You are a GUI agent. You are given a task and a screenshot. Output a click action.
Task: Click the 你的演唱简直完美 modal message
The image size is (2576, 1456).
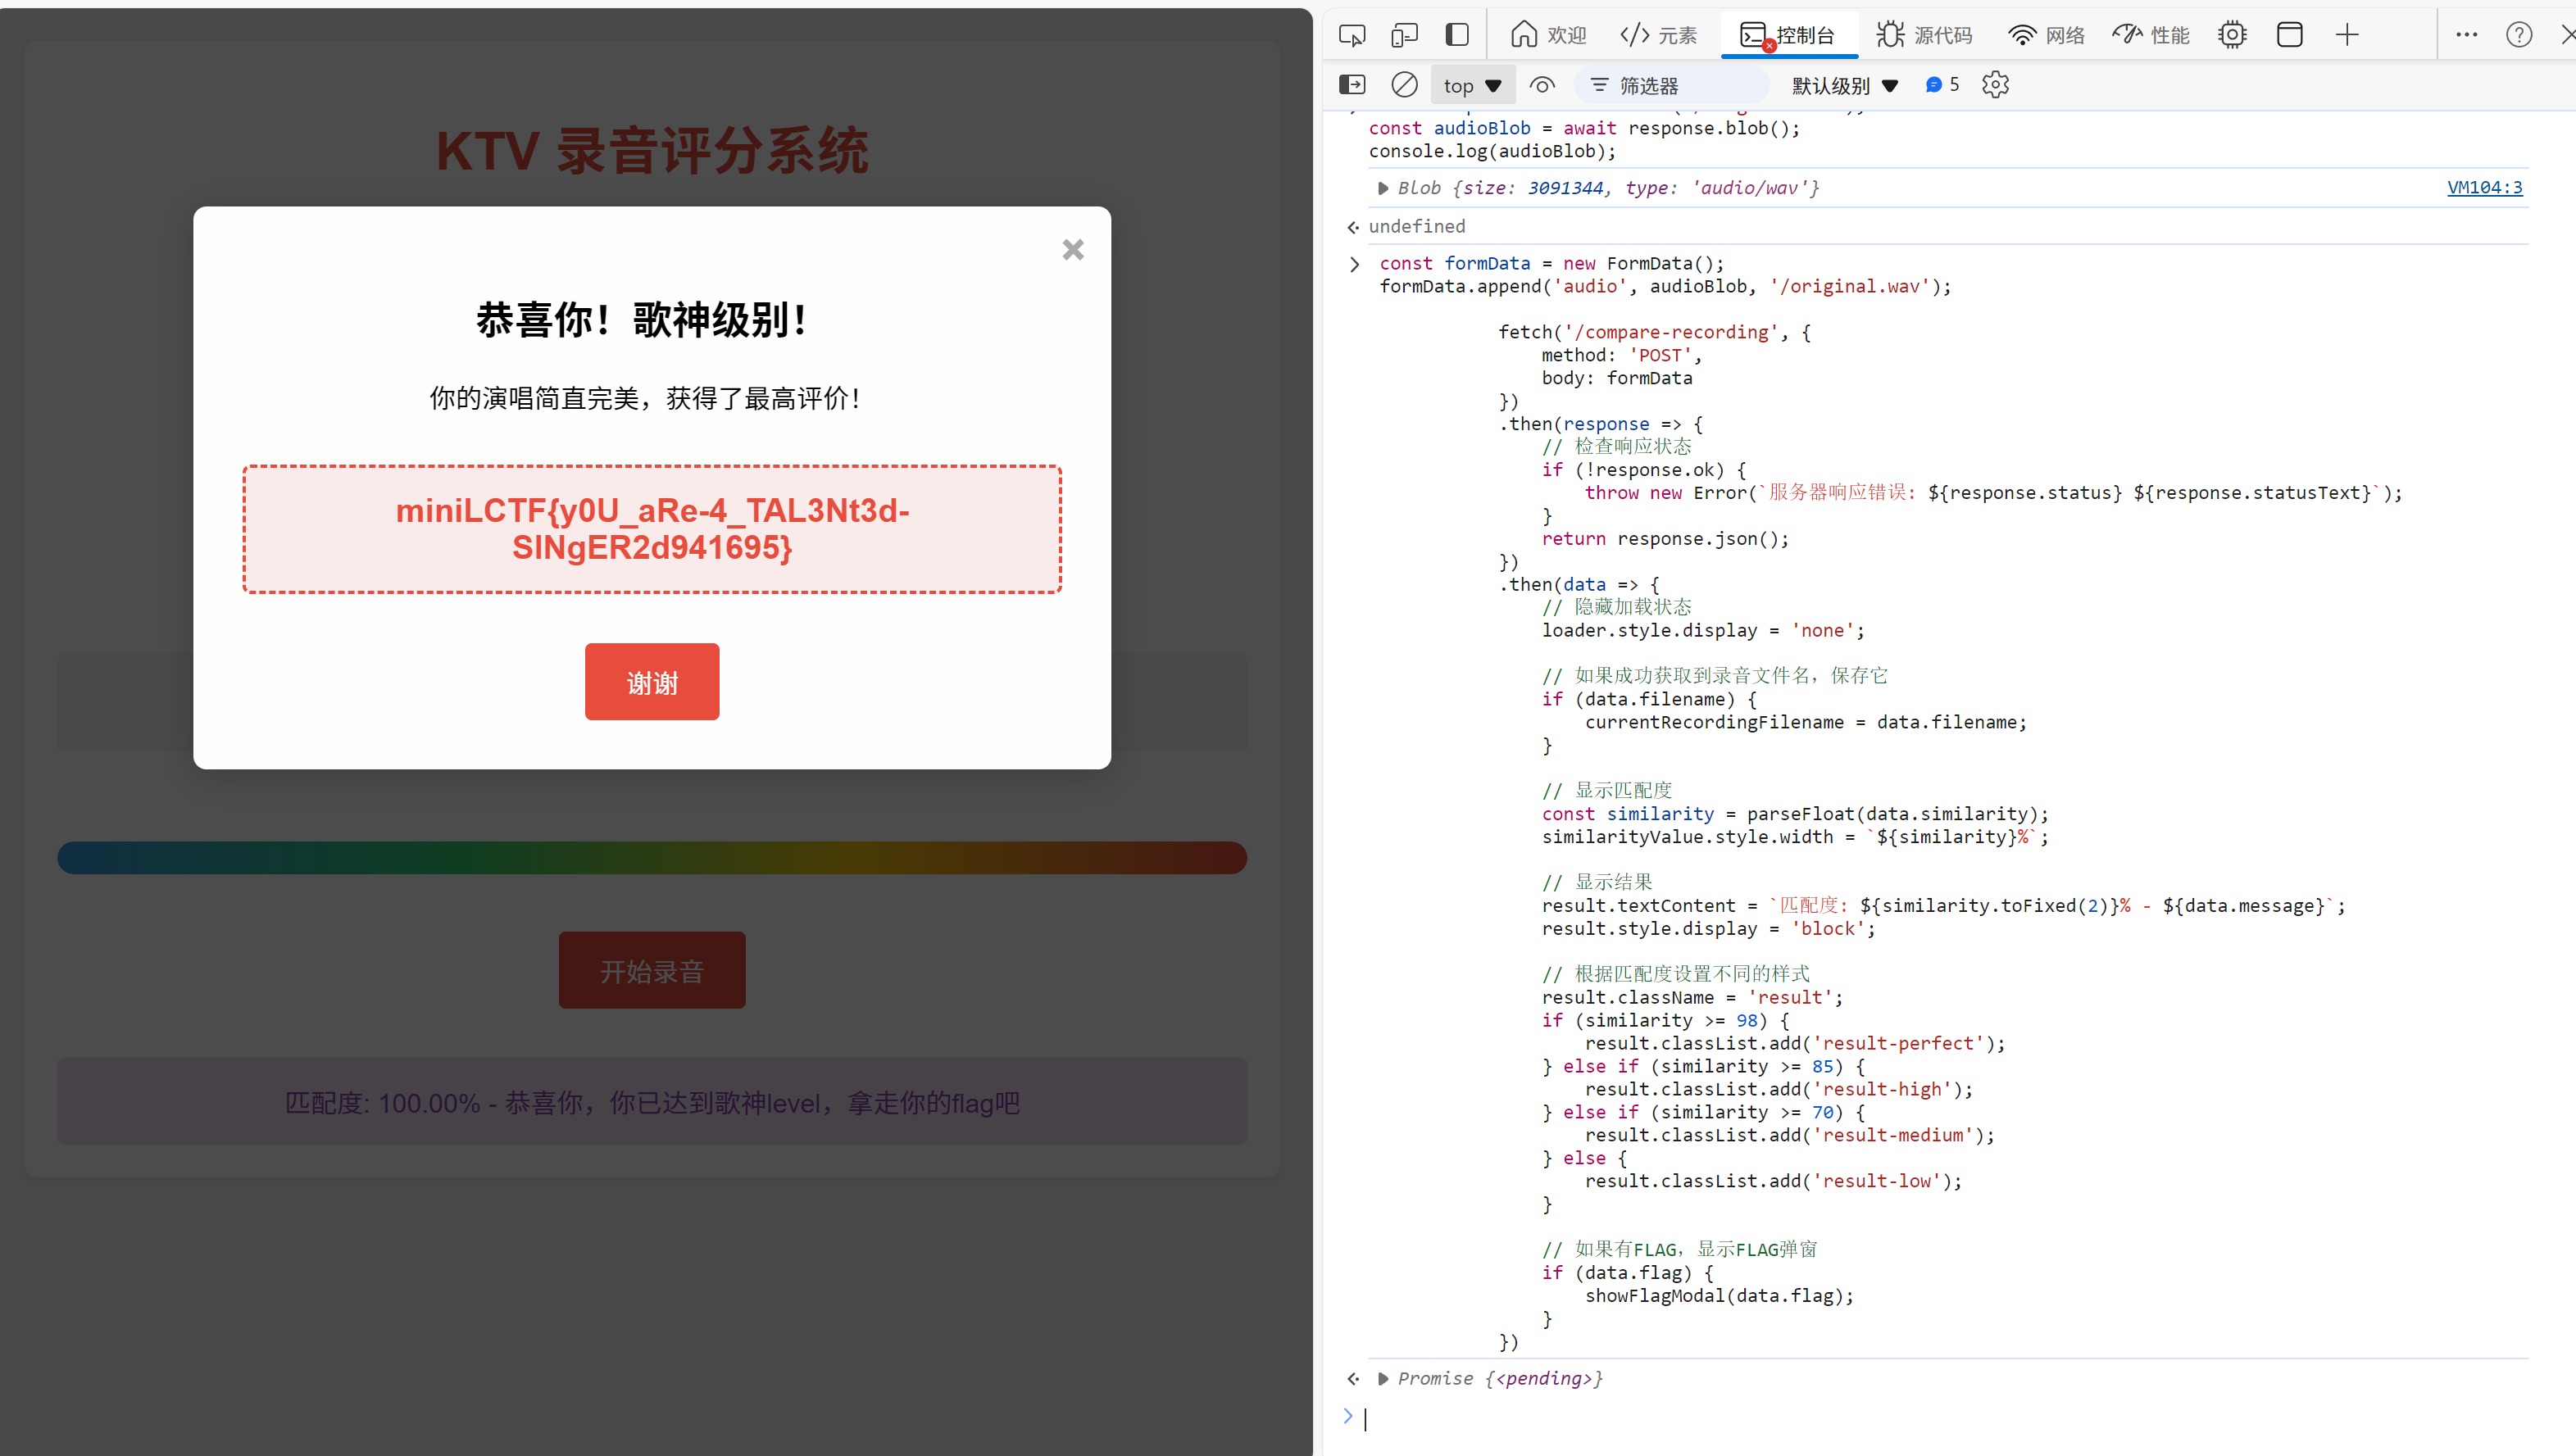tap(645, 399)
